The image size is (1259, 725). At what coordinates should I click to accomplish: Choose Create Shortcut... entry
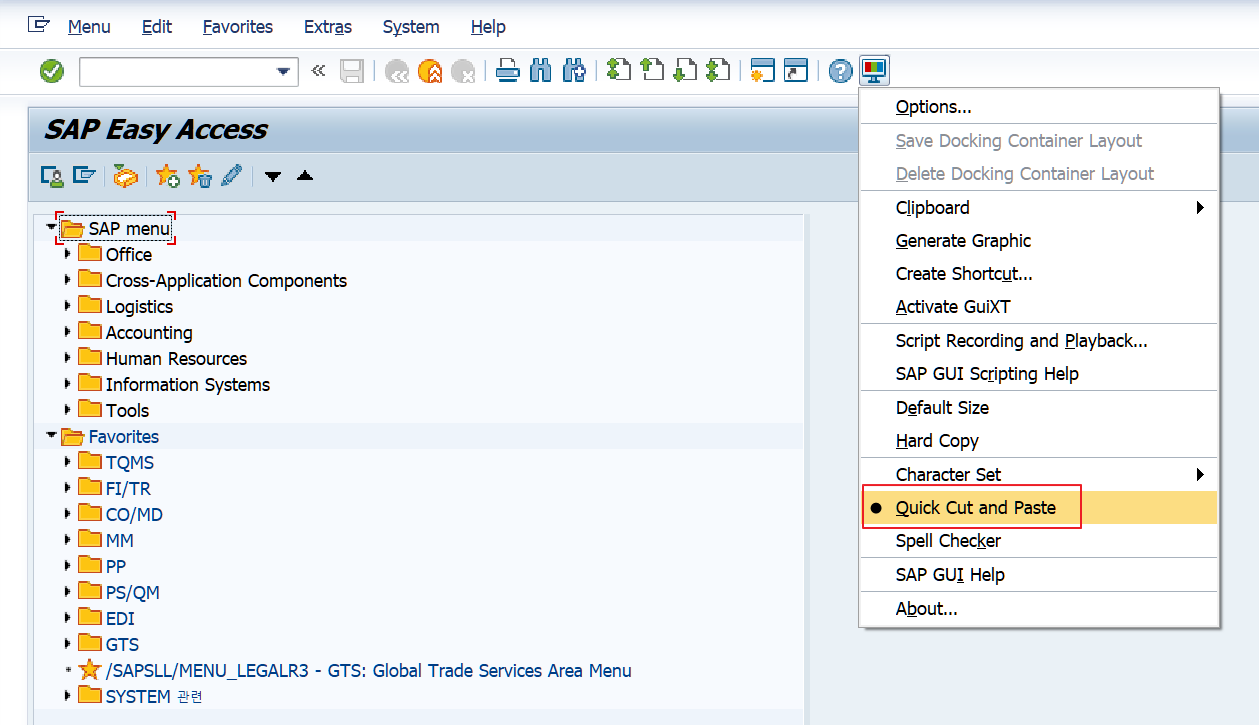coord(1039,274)
